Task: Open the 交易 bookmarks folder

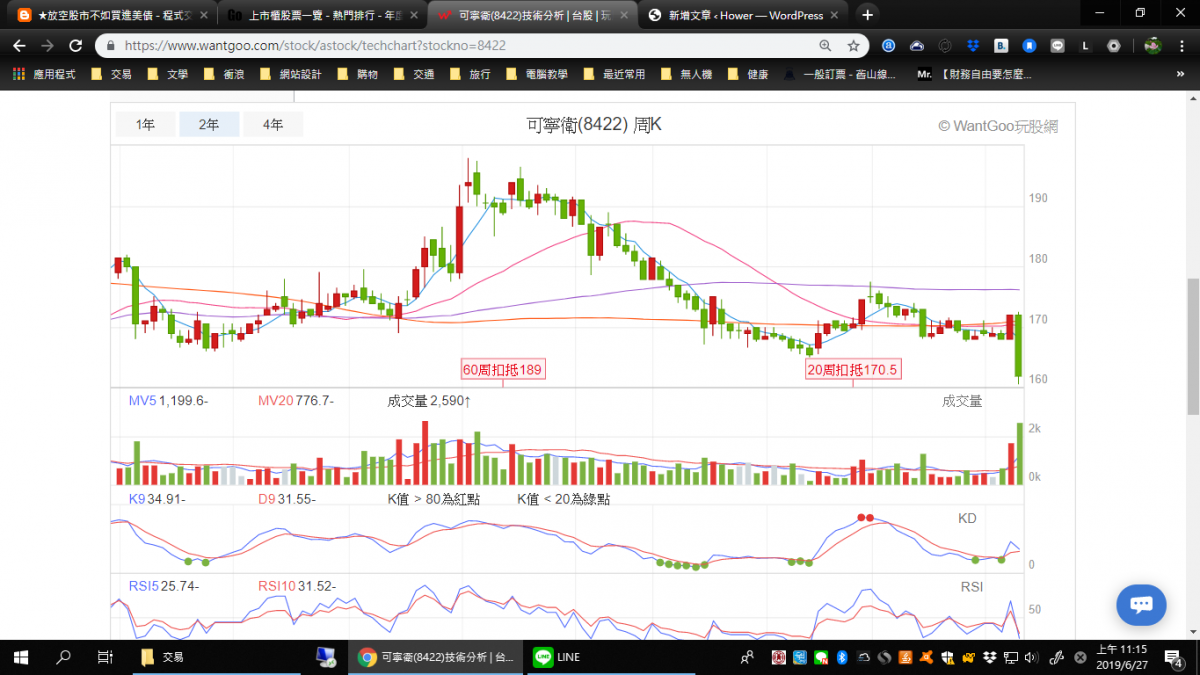Action: click(x=112, y=74)
